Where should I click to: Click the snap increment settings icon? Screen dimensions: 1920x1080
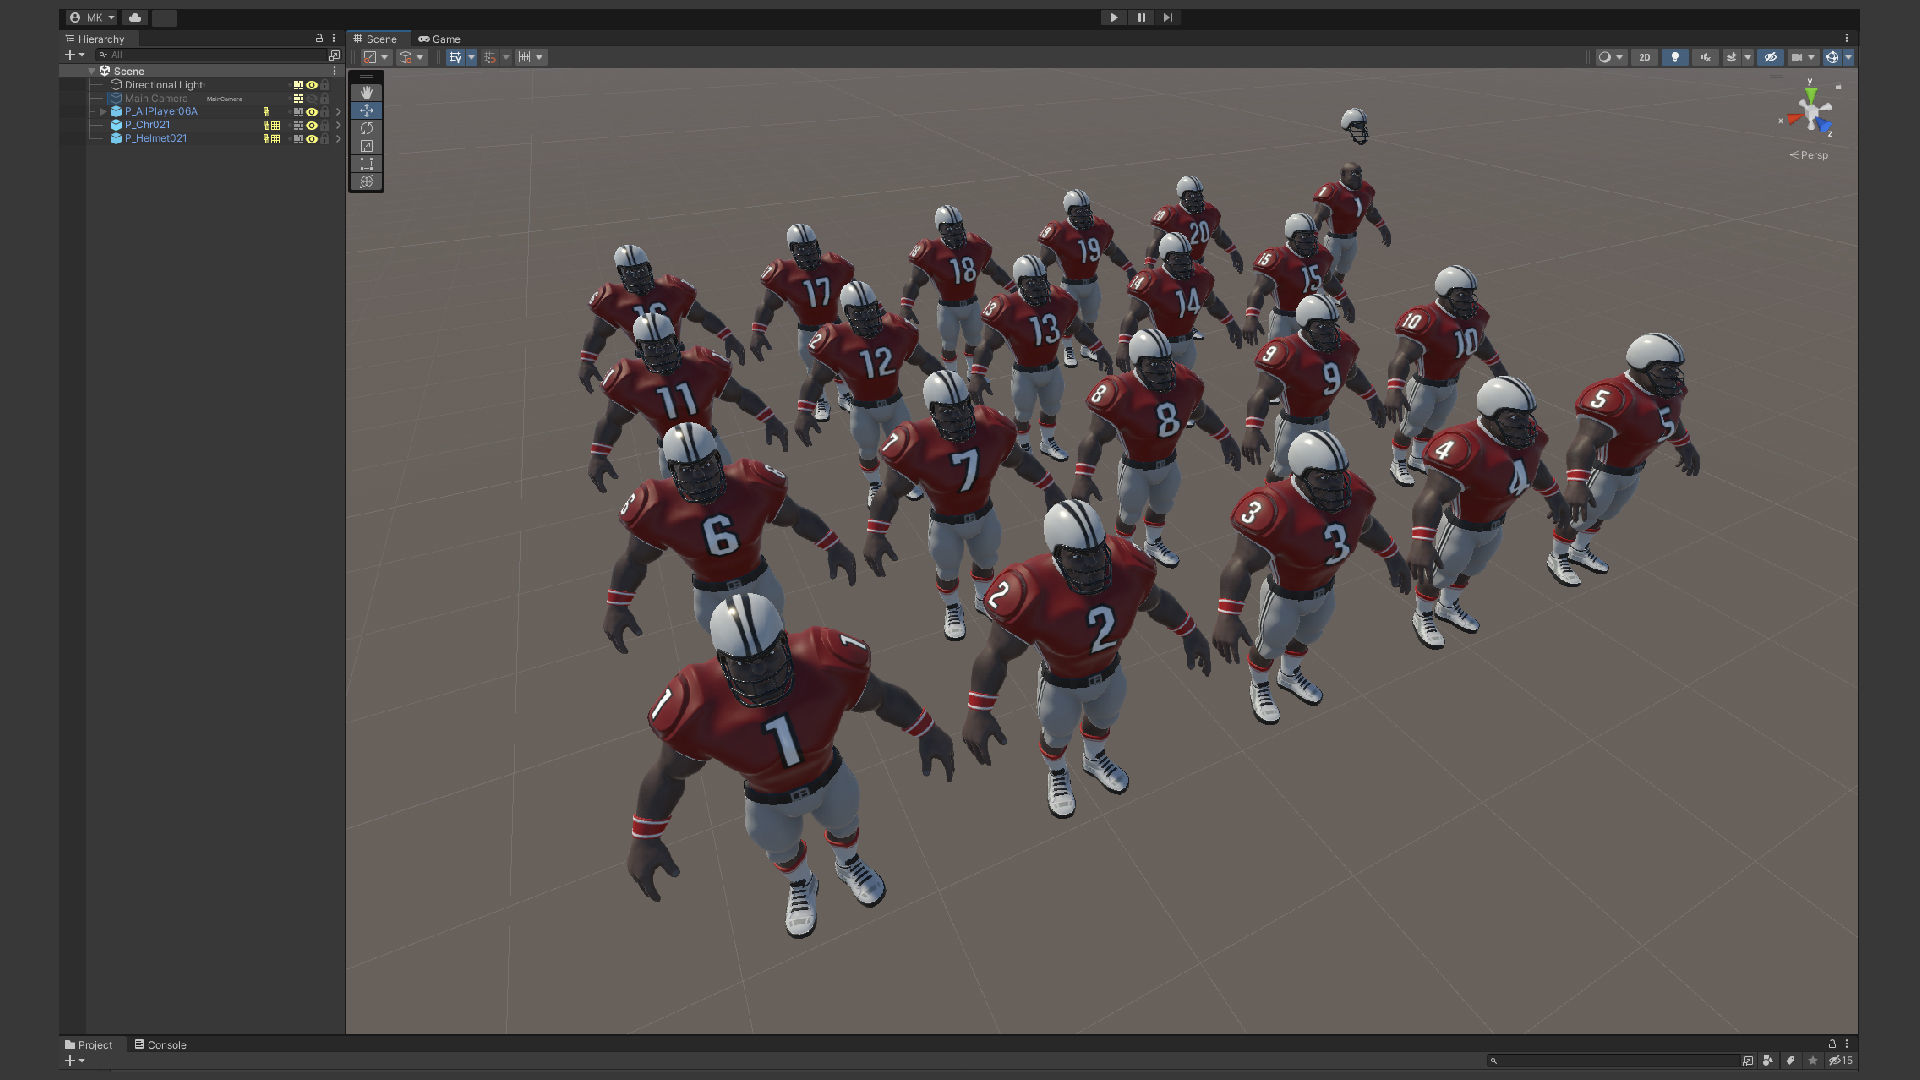tap(524, 57)
